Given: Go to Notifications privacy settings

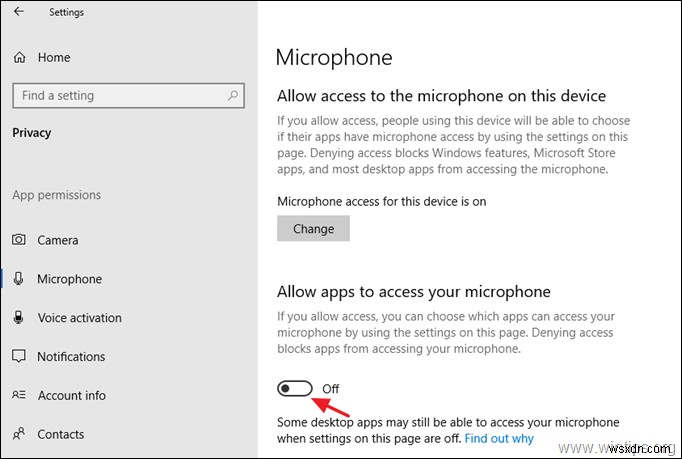Looking at the screenshot, I should pyautogui.click(x=71, y=357).
